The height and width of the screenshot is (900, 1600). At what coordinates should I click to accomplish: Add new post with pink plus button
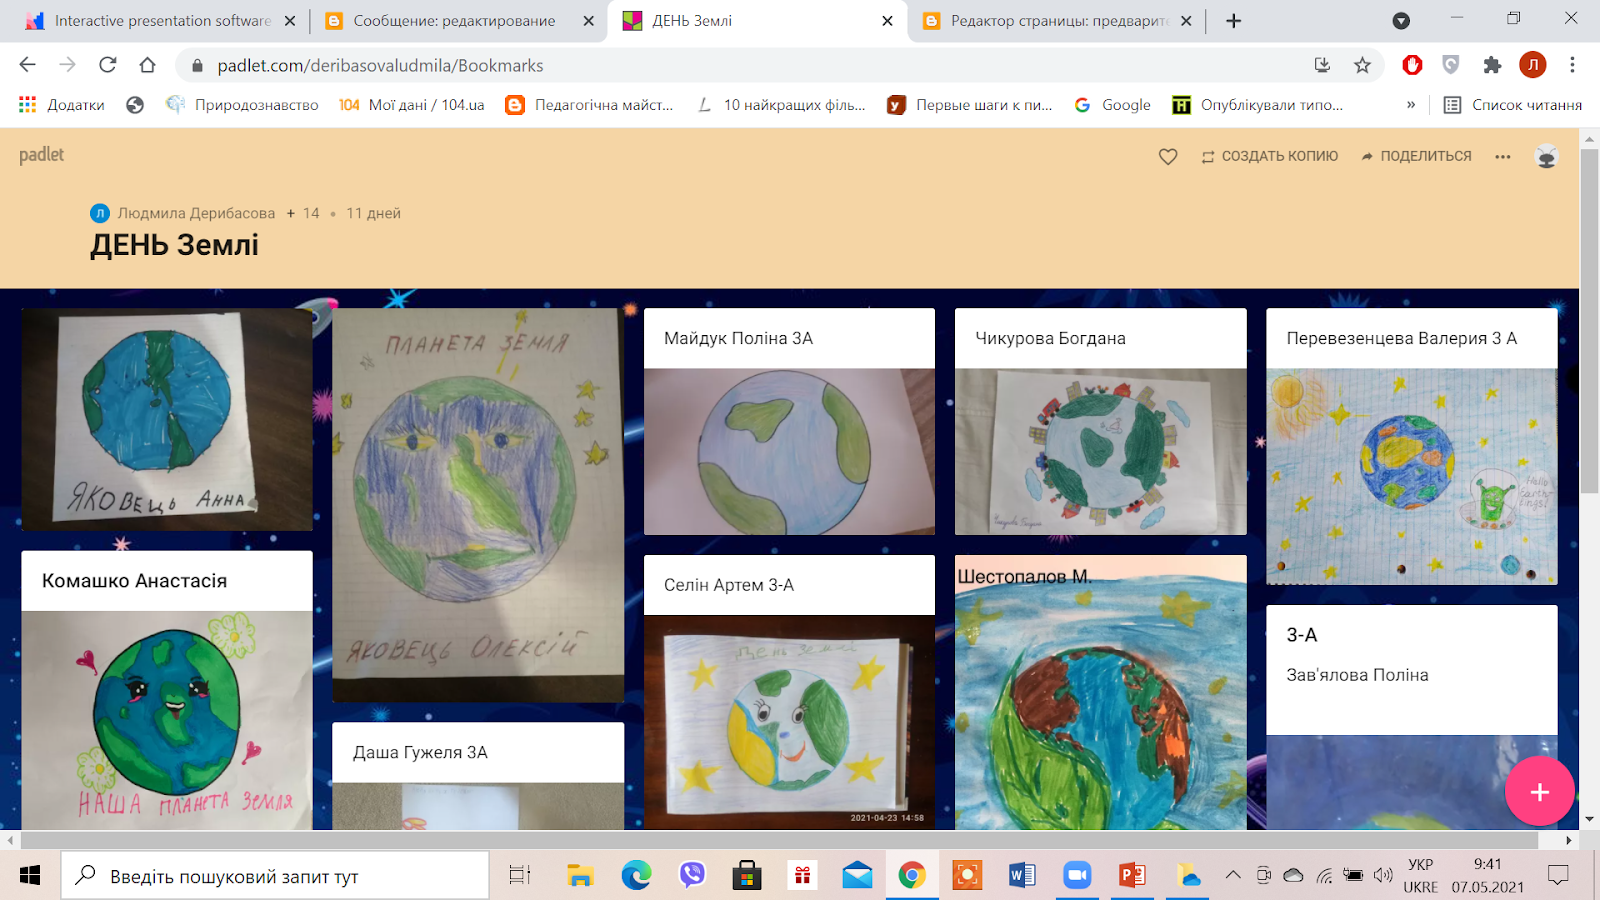coord(1540,792)
